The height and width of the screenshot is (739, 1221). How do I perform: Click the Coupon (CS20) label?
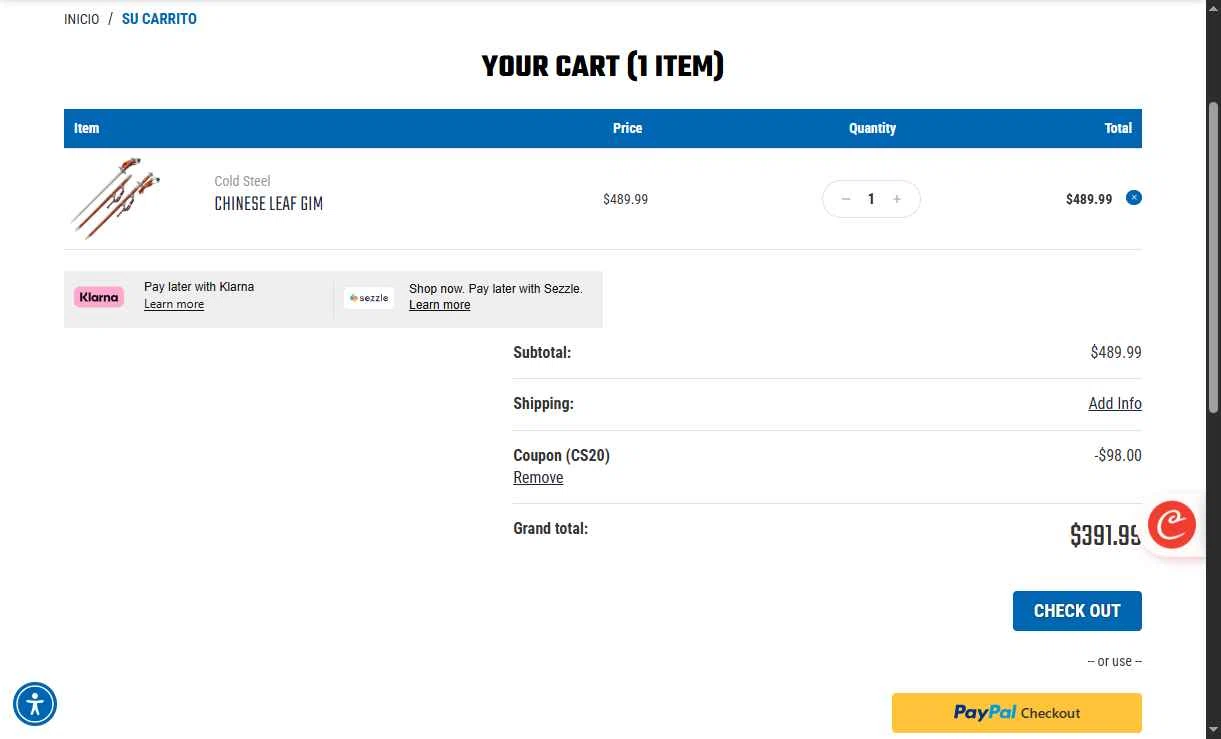tap(561, 456)
